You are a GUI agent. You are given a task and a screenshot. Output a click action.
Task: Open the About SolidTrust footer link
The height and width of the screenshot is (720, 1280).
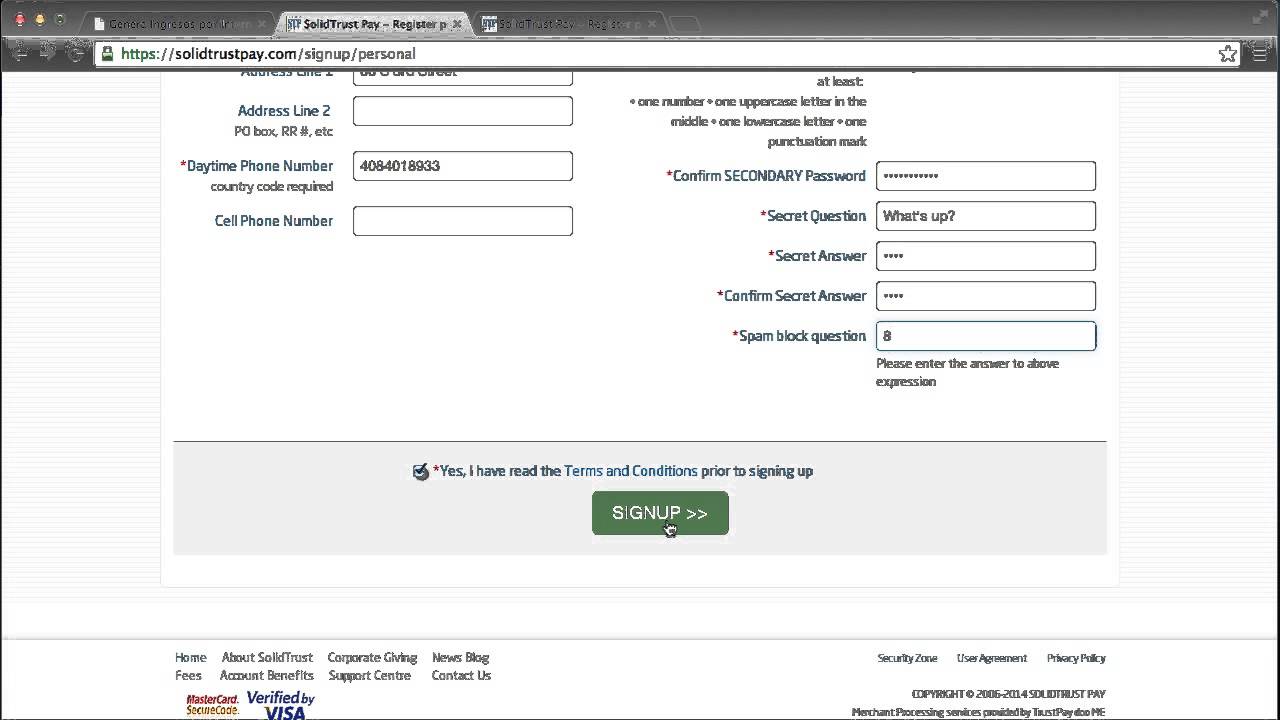[x=267, y=658]
